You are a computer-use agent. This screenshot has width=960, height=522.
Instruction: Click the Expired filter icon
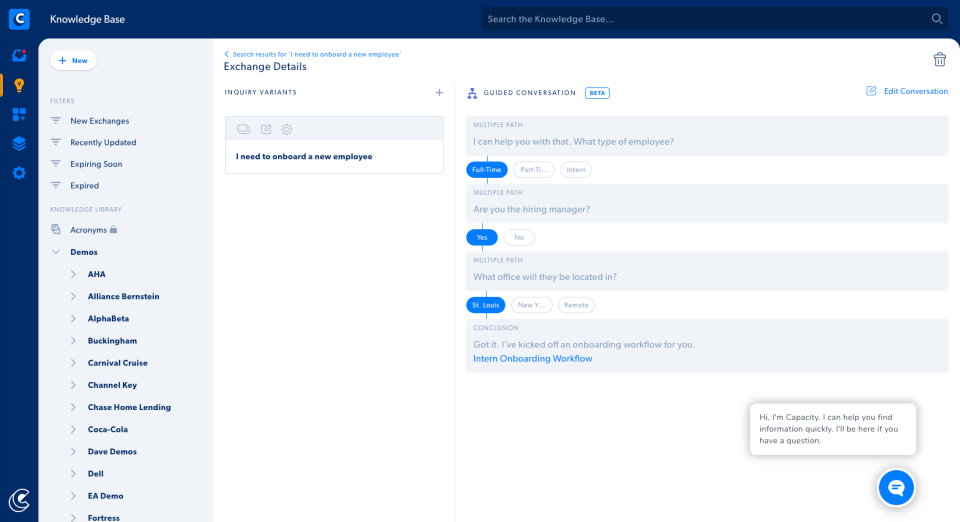pos(56,185)
